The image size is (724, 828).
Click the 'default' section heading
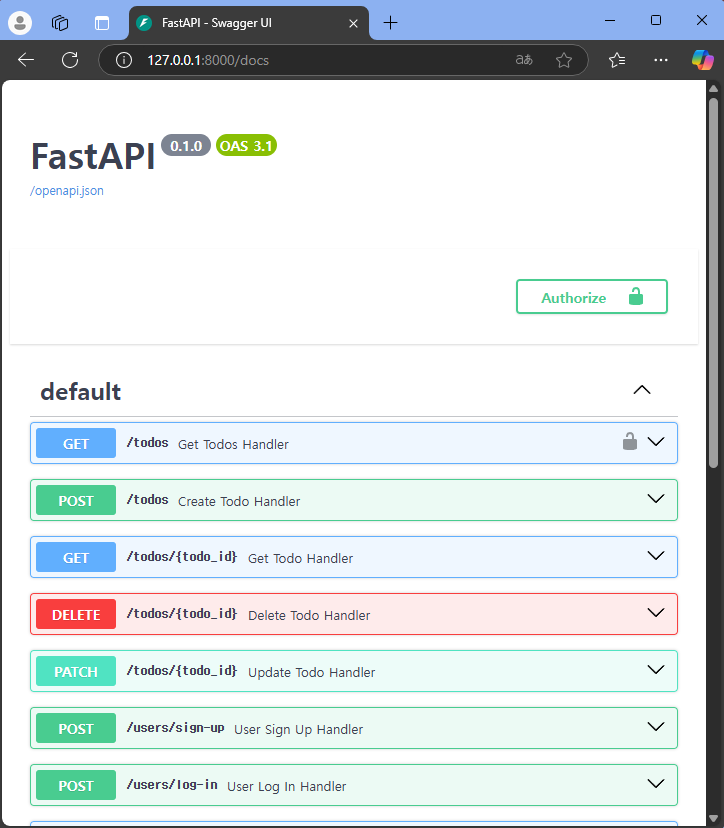tap(81, 392)
